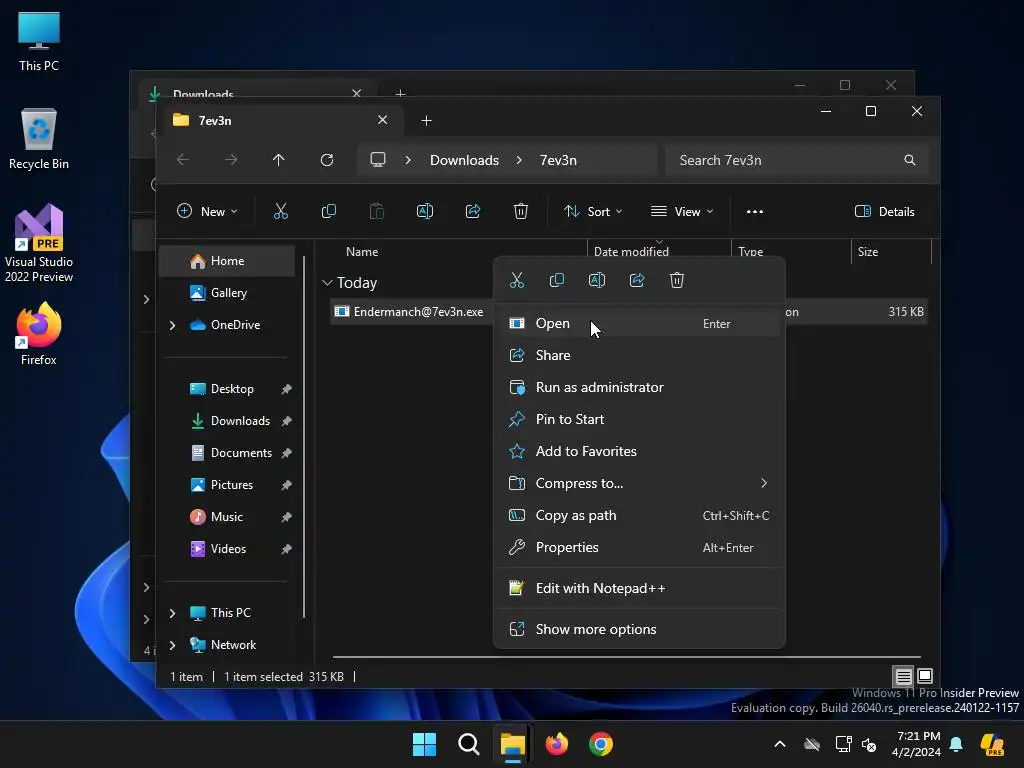Select Add to Favorites

click(639, 451)
